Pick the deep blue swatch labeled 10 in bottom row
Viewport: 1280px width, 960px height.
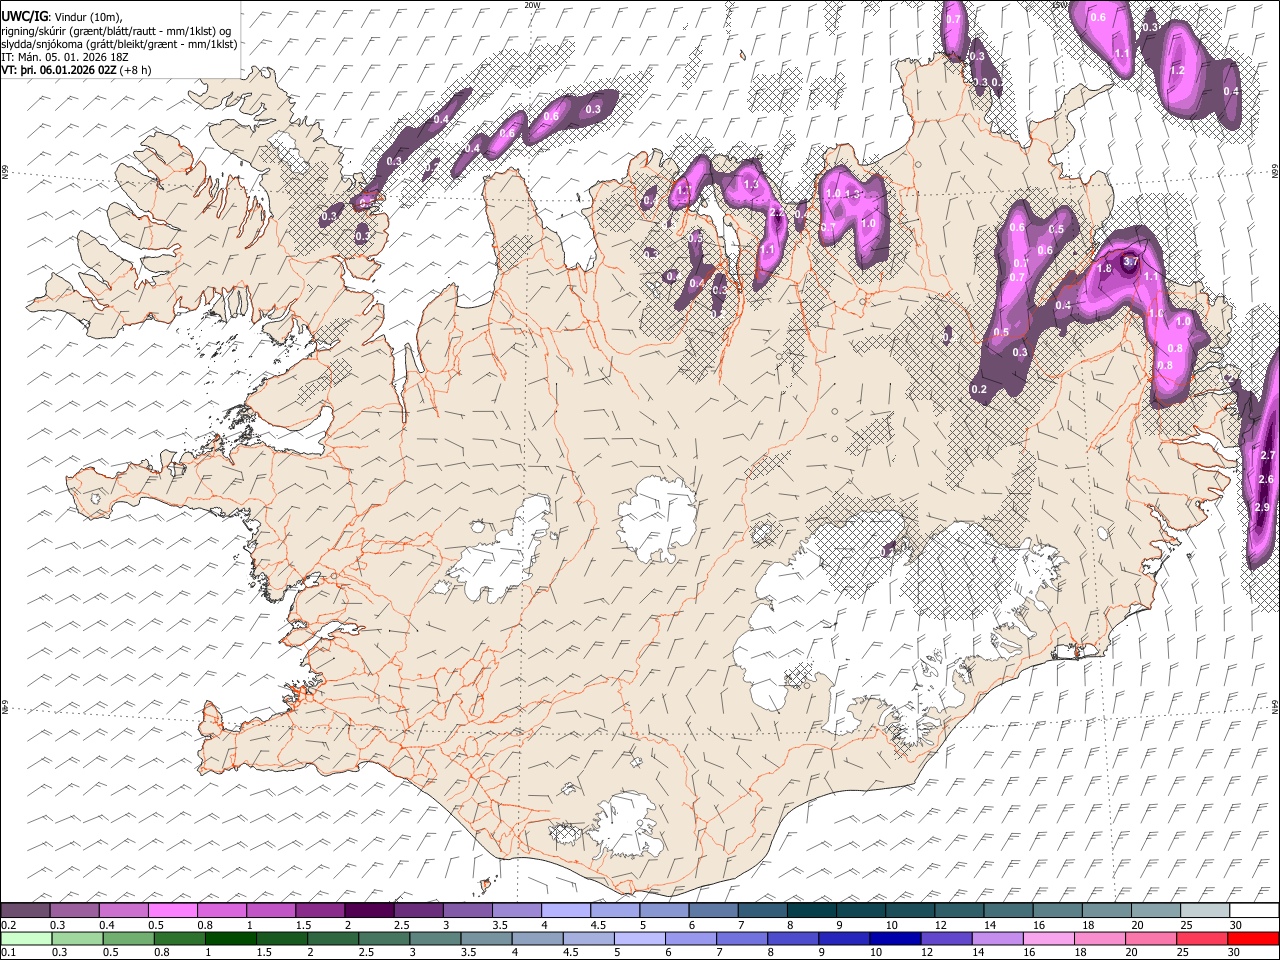pyautogui.click(x=896, y=937)
